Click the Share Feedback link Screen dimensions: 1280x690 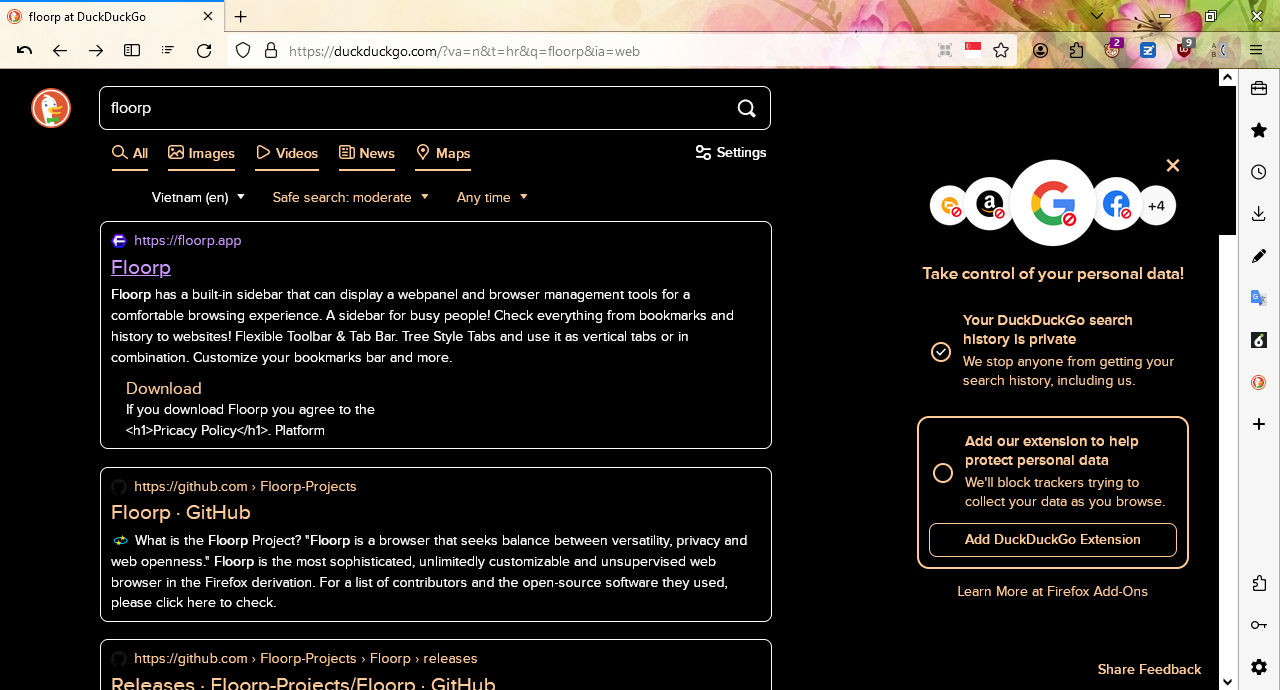[x=1149, y=669]
